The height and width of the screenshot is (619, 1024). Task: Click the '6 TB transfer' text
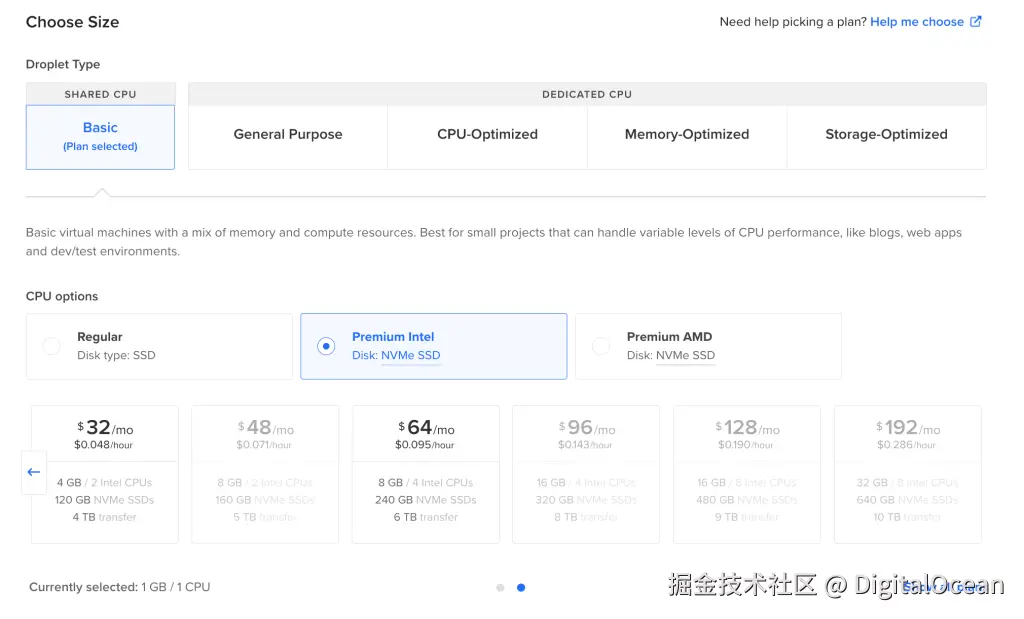coord(426,517)
